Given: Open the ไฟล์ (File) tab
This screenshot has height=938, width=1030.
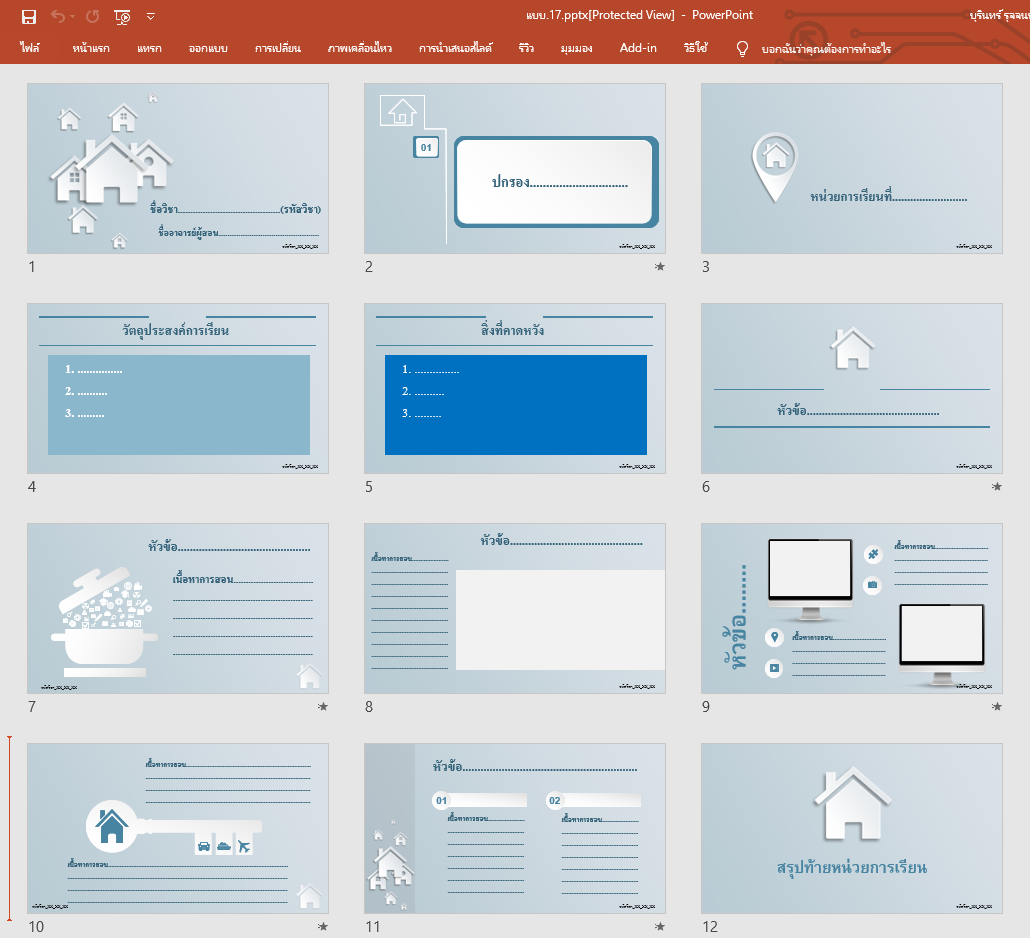Looking at the screenshot, I should coord(30,48).
